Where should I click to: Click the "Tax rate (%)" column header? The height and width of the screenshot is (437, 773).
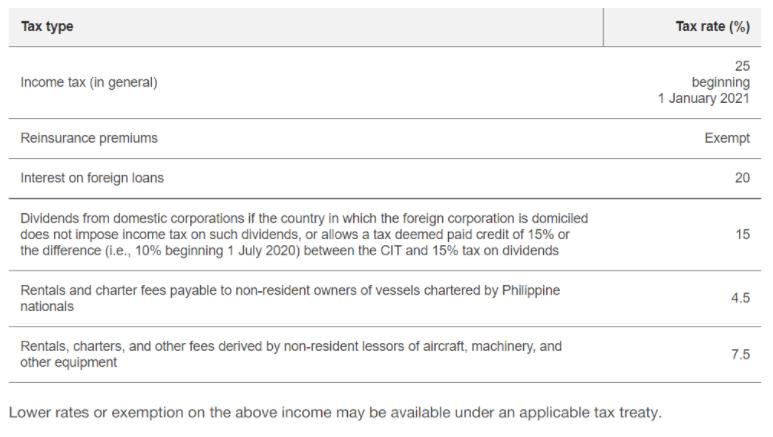[712, 27]
